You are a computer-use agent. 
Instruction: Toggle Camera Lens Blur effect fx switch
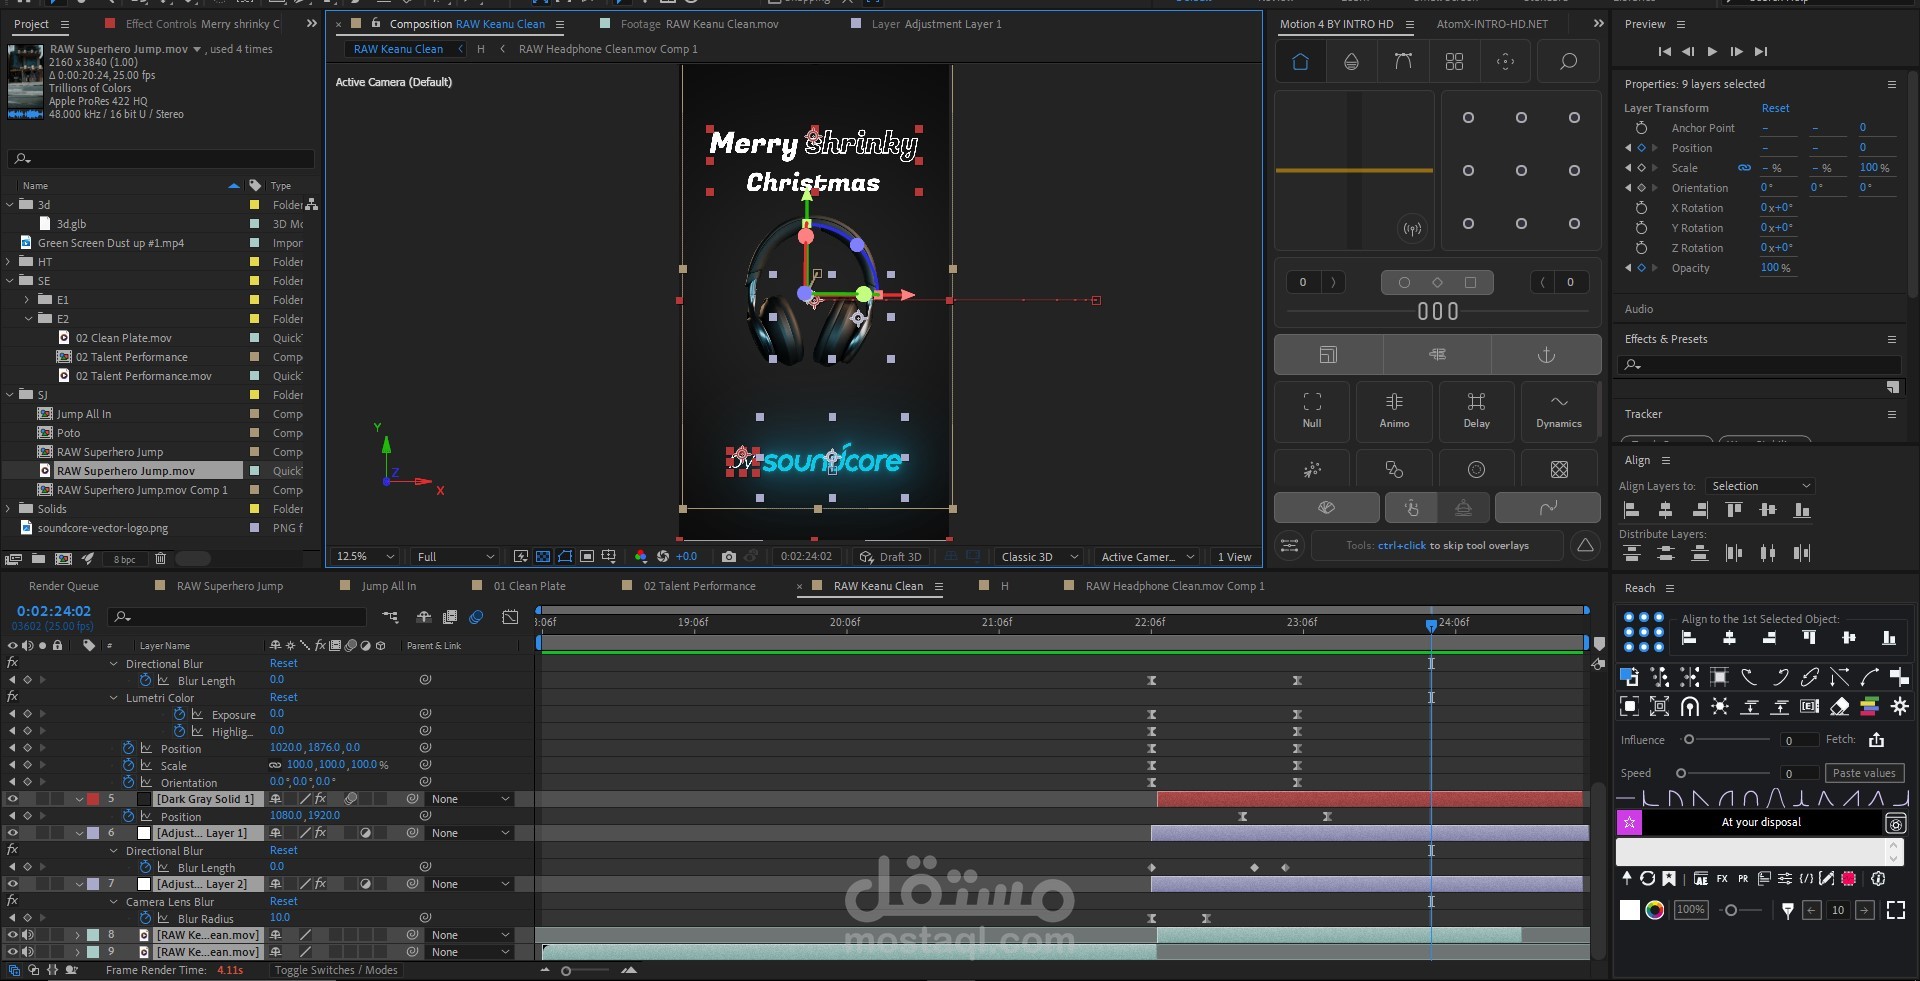[12, 901]
